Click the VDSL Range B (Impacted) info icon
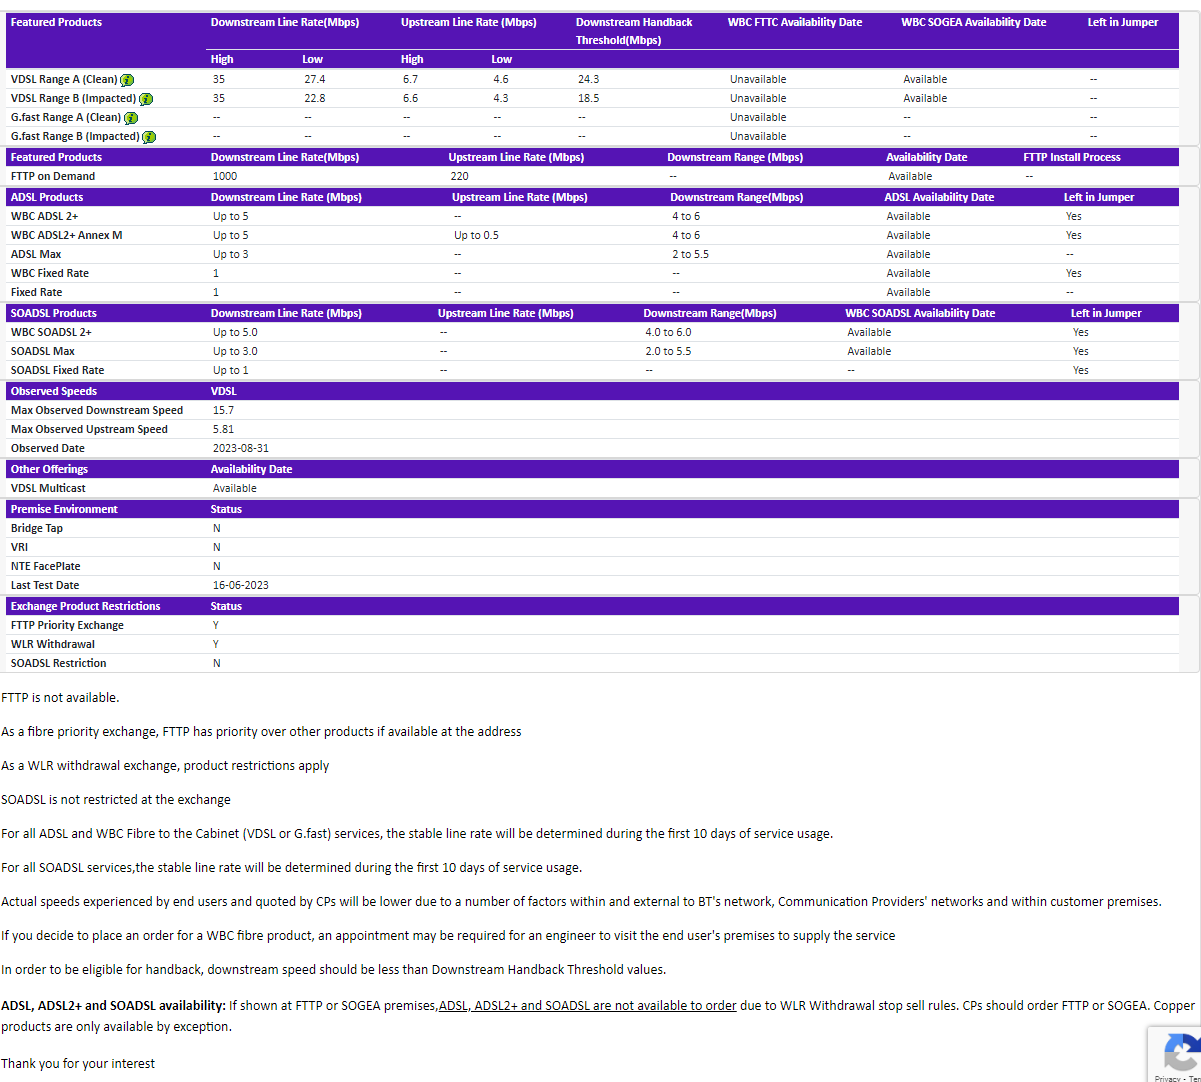1201x1082 pixels. 145,99
